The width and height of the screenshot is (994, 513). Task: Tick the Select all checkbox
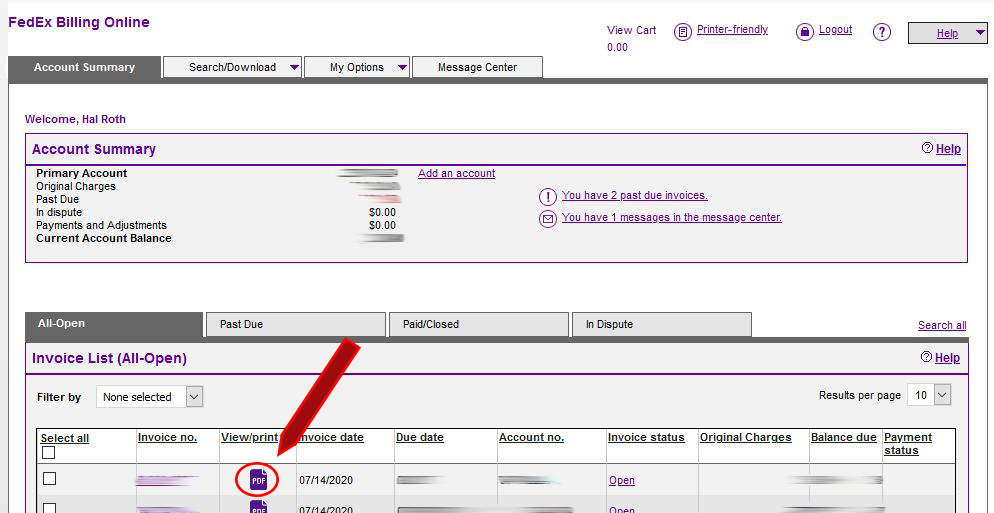[48, 452]
